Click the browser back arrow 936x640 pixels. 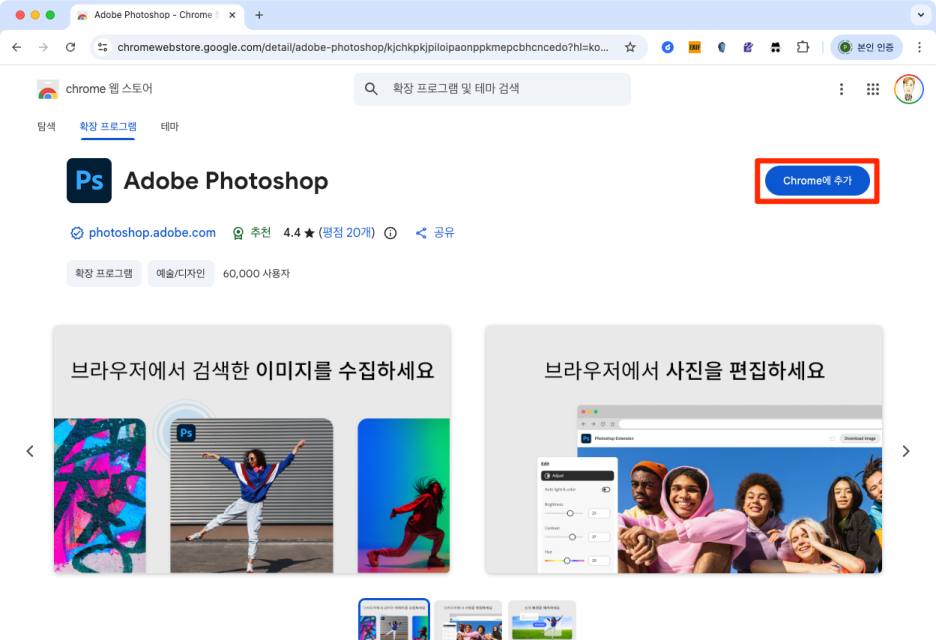click(17, 47)
